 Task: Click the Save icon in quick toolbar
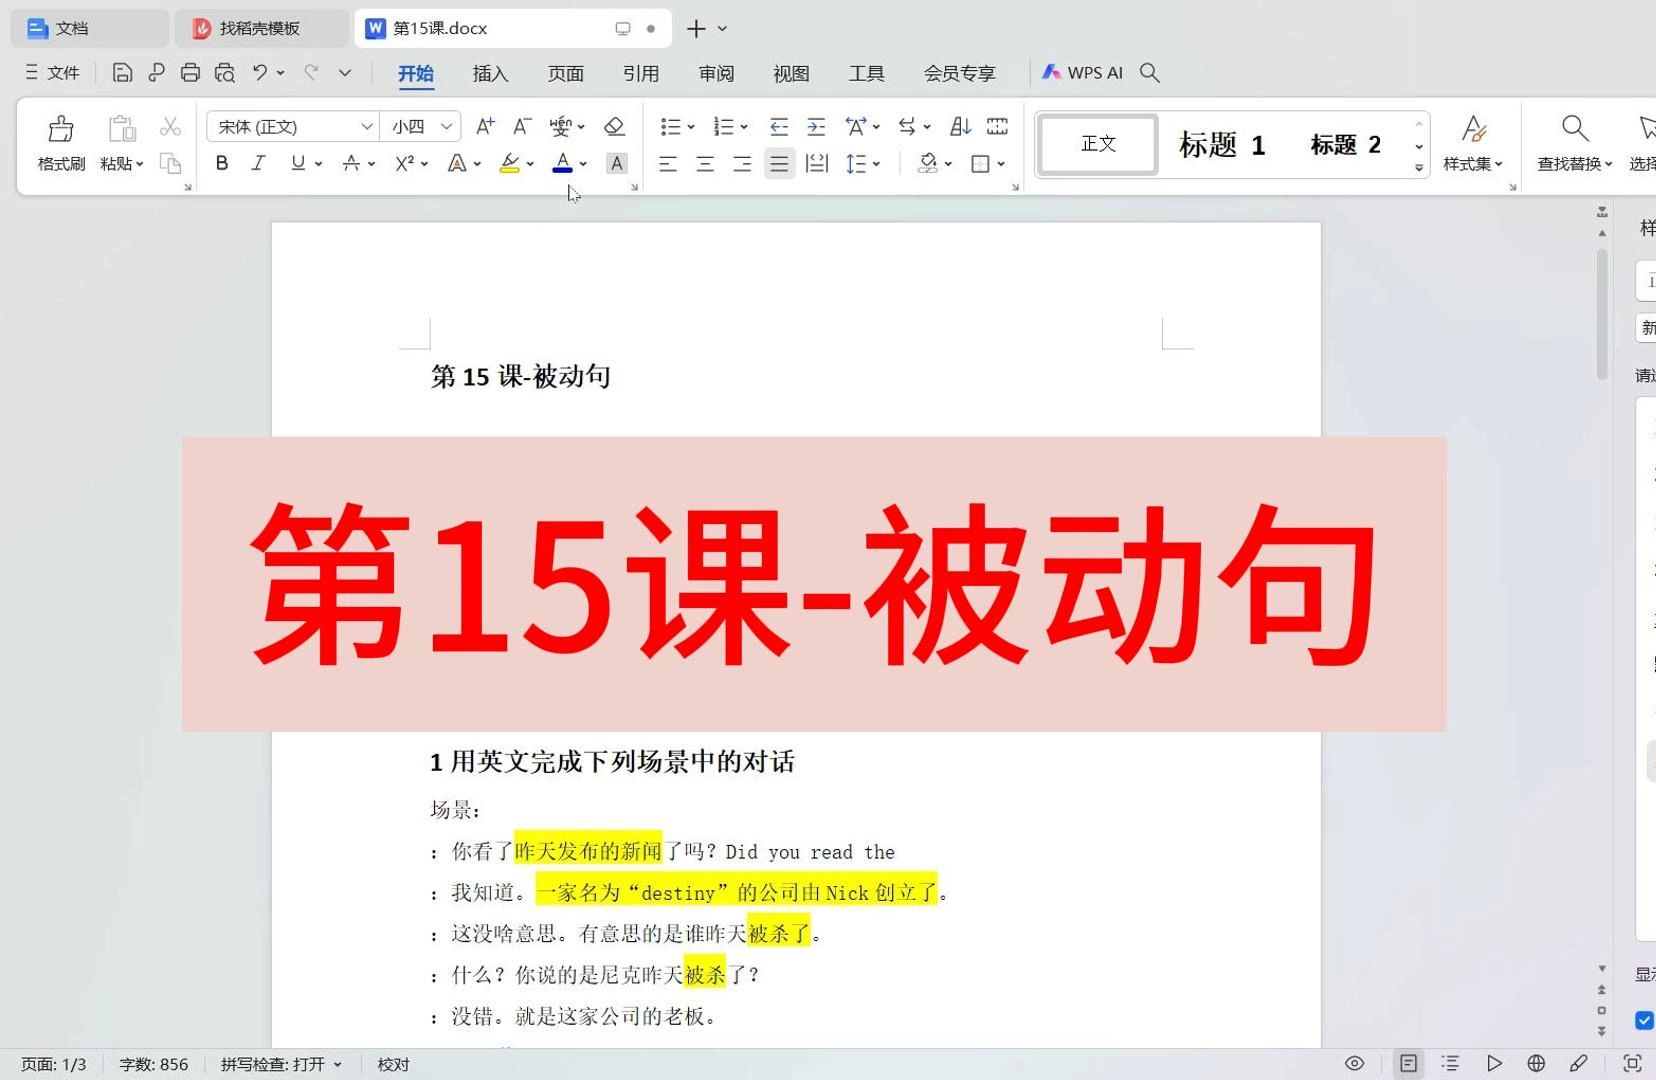point(122,72)
